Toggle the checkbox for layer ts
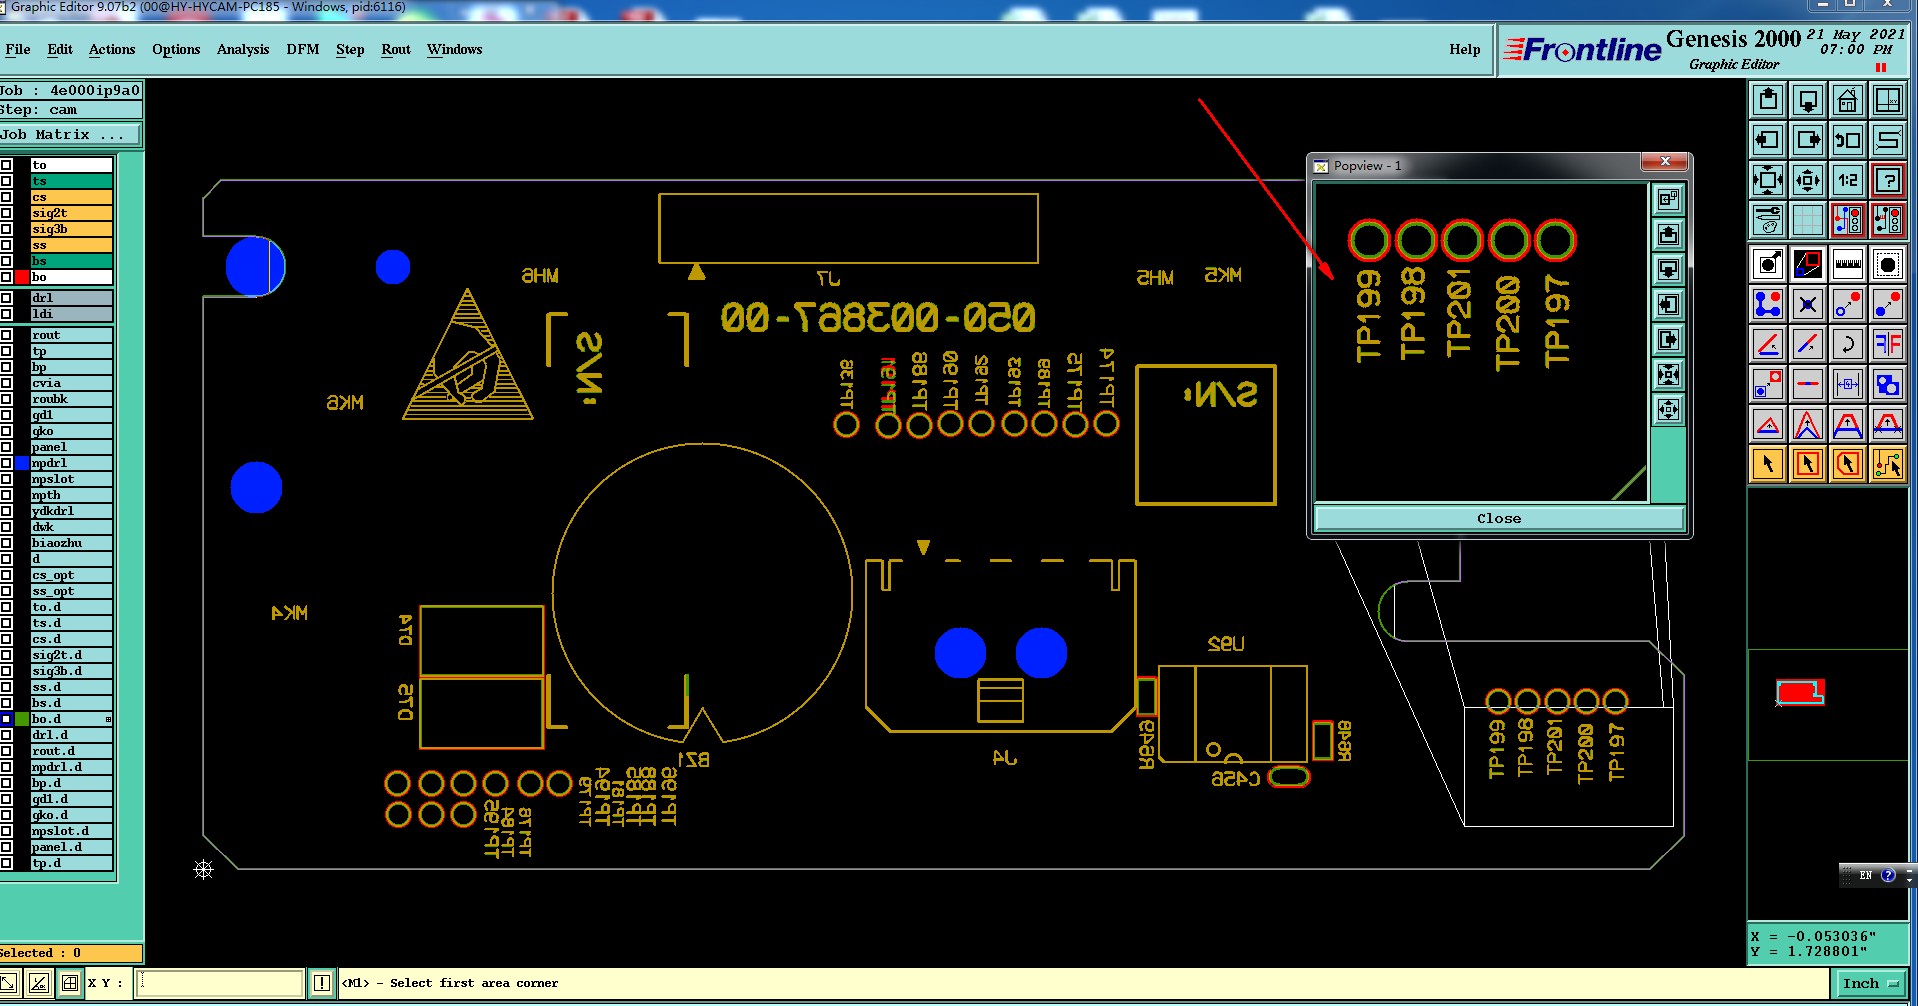 click(6, 181)
